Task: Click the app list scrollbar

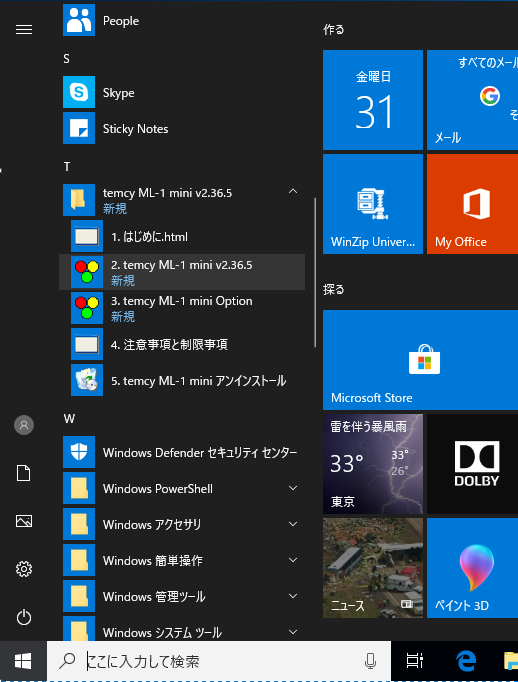Action: (315, 273)
